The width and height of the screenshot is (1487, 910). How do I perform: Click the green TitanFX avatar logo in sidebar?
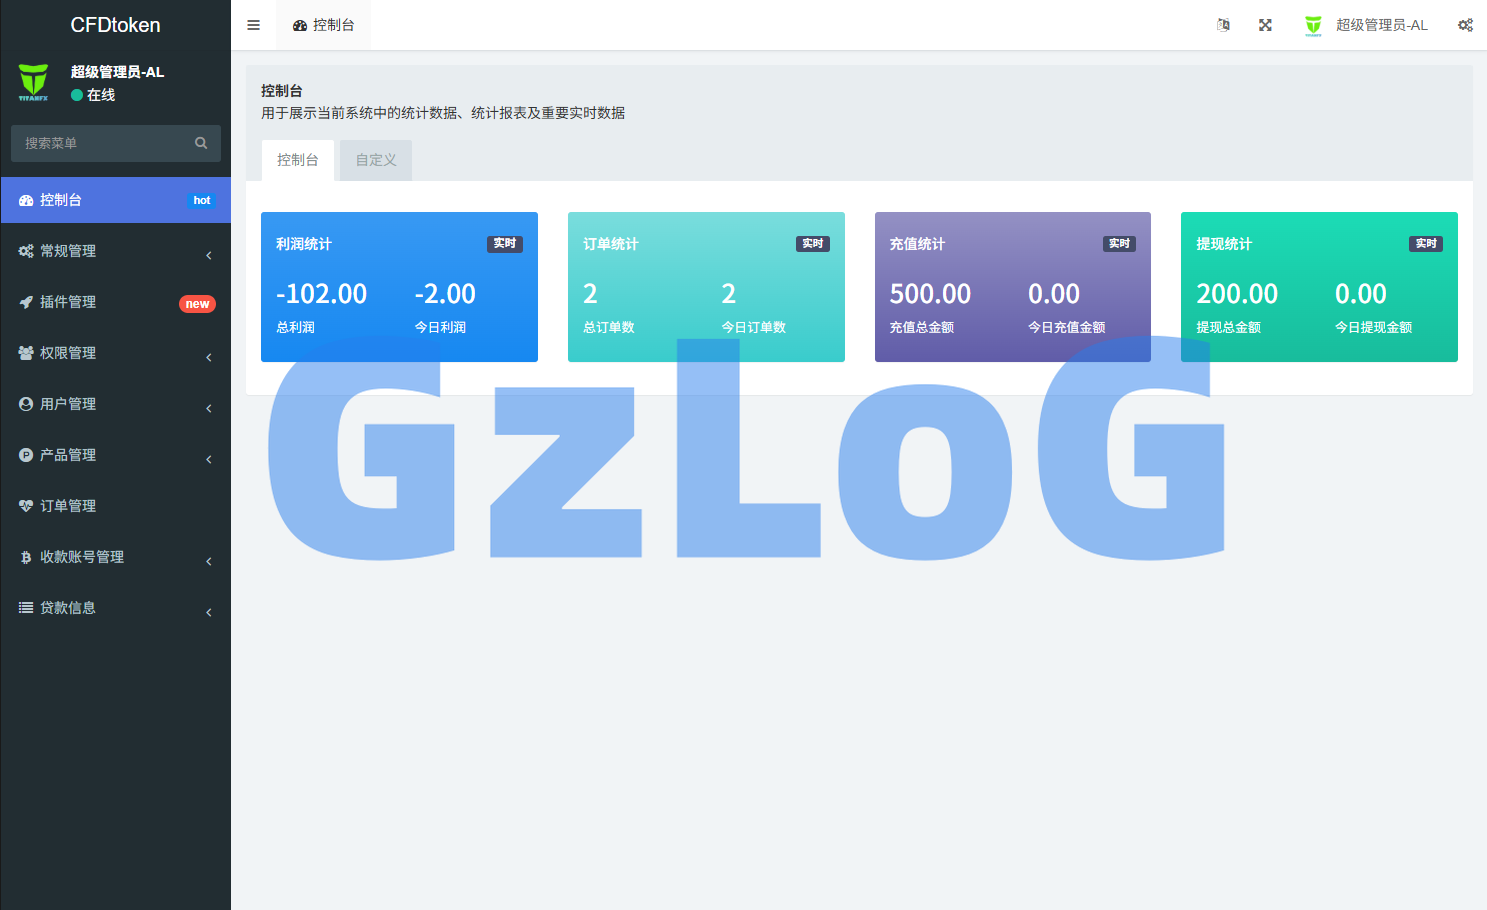[34, 82]
